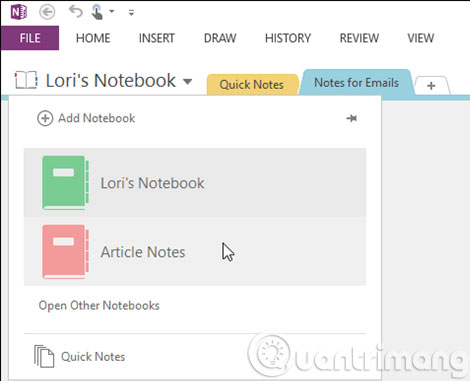Viewport: 470px width, 381px height.
Task: Switch to the HISTORY ribbon tab
Action: coord(288,38)
